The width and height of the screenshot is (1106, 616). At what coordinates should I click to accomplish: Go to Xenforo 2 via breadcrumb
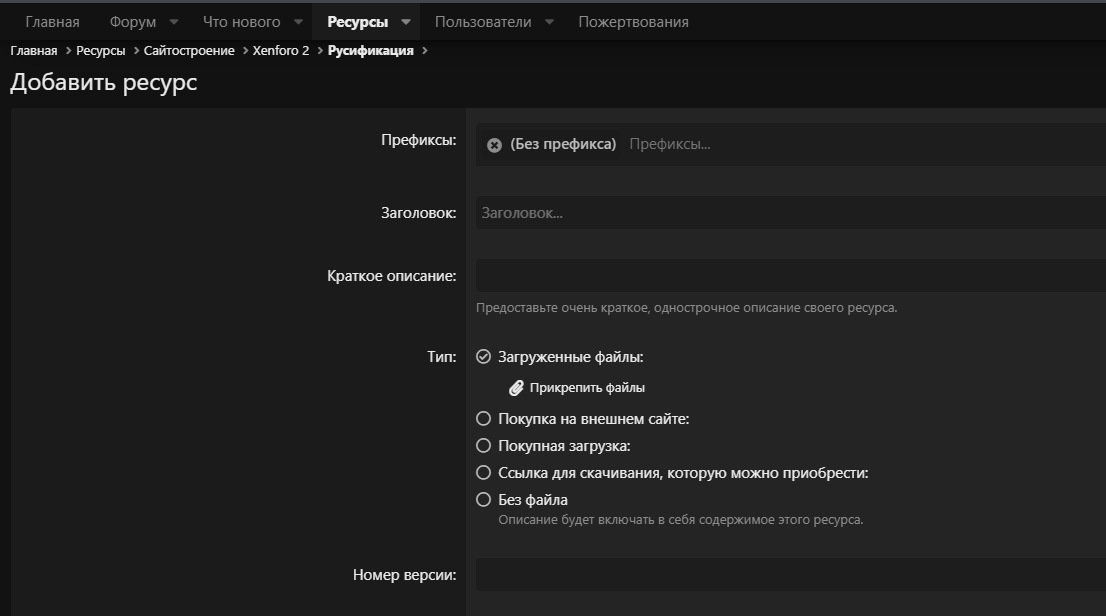pyautogui.click(x=281, y=49)
